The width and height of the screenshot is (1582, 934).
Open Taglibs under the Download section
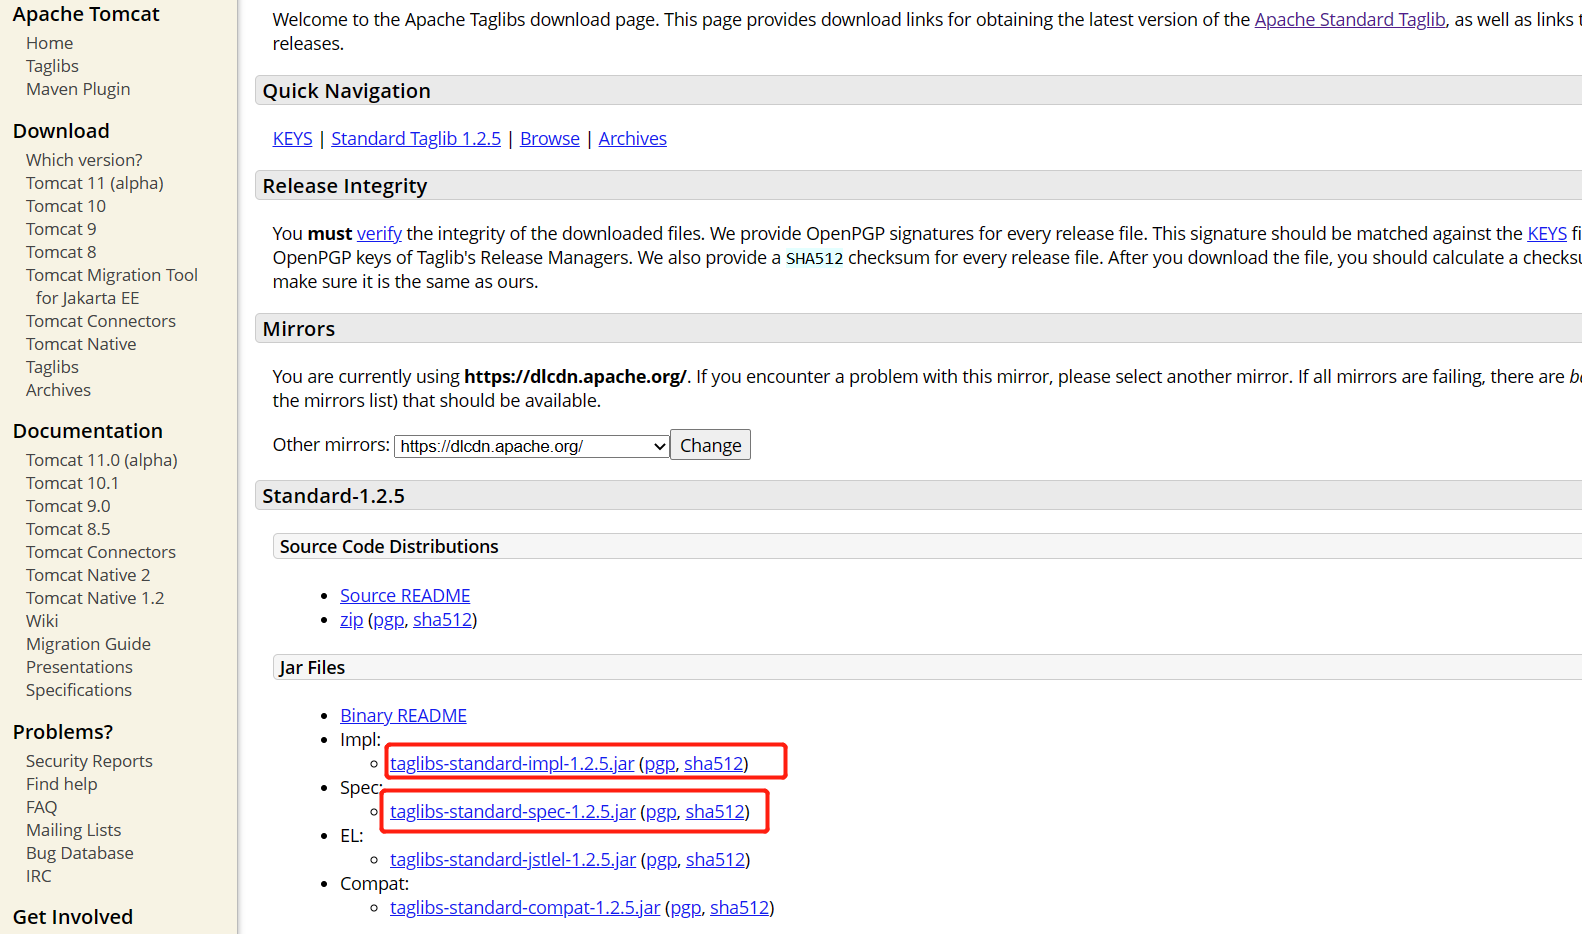[52, 367]
